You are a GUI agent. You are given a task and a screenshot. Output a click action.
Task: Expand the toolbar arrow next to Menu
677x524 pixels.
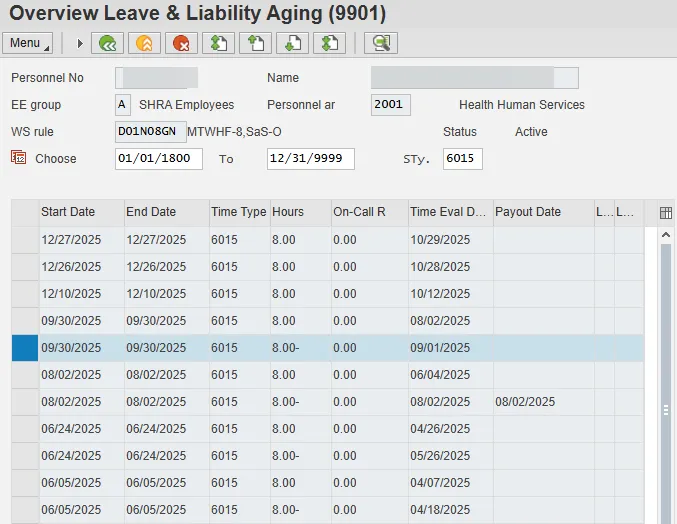80,43
